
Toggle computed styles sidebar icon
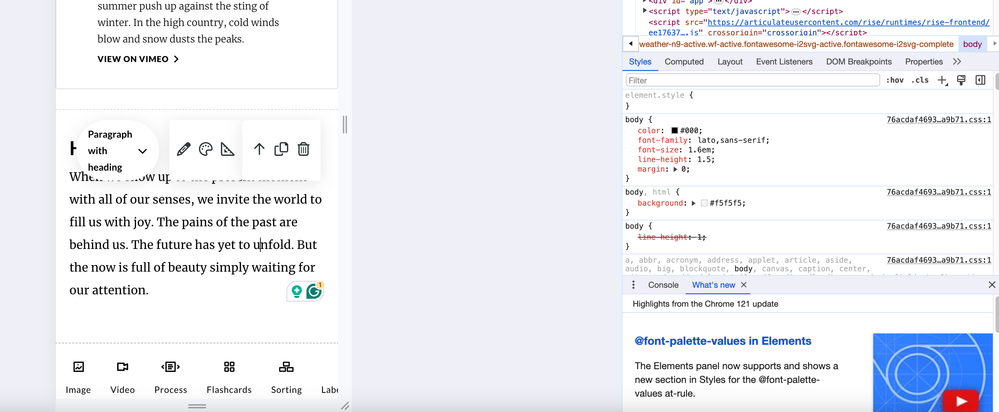tap(981, 80)
